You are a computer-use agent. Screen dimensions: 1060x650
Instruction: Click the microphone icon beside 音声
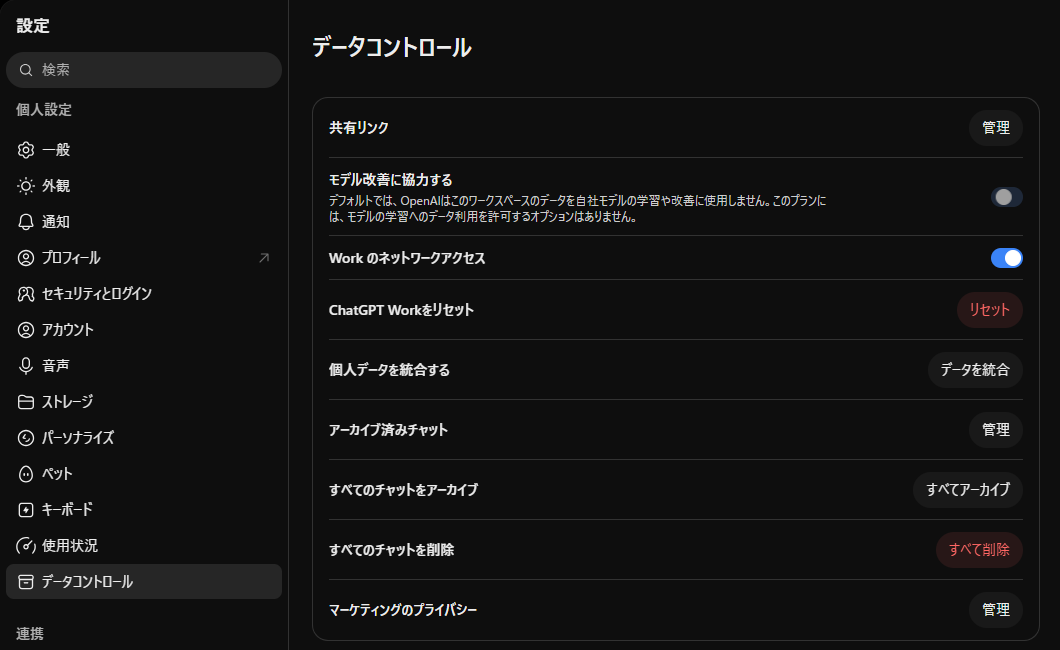26,366
